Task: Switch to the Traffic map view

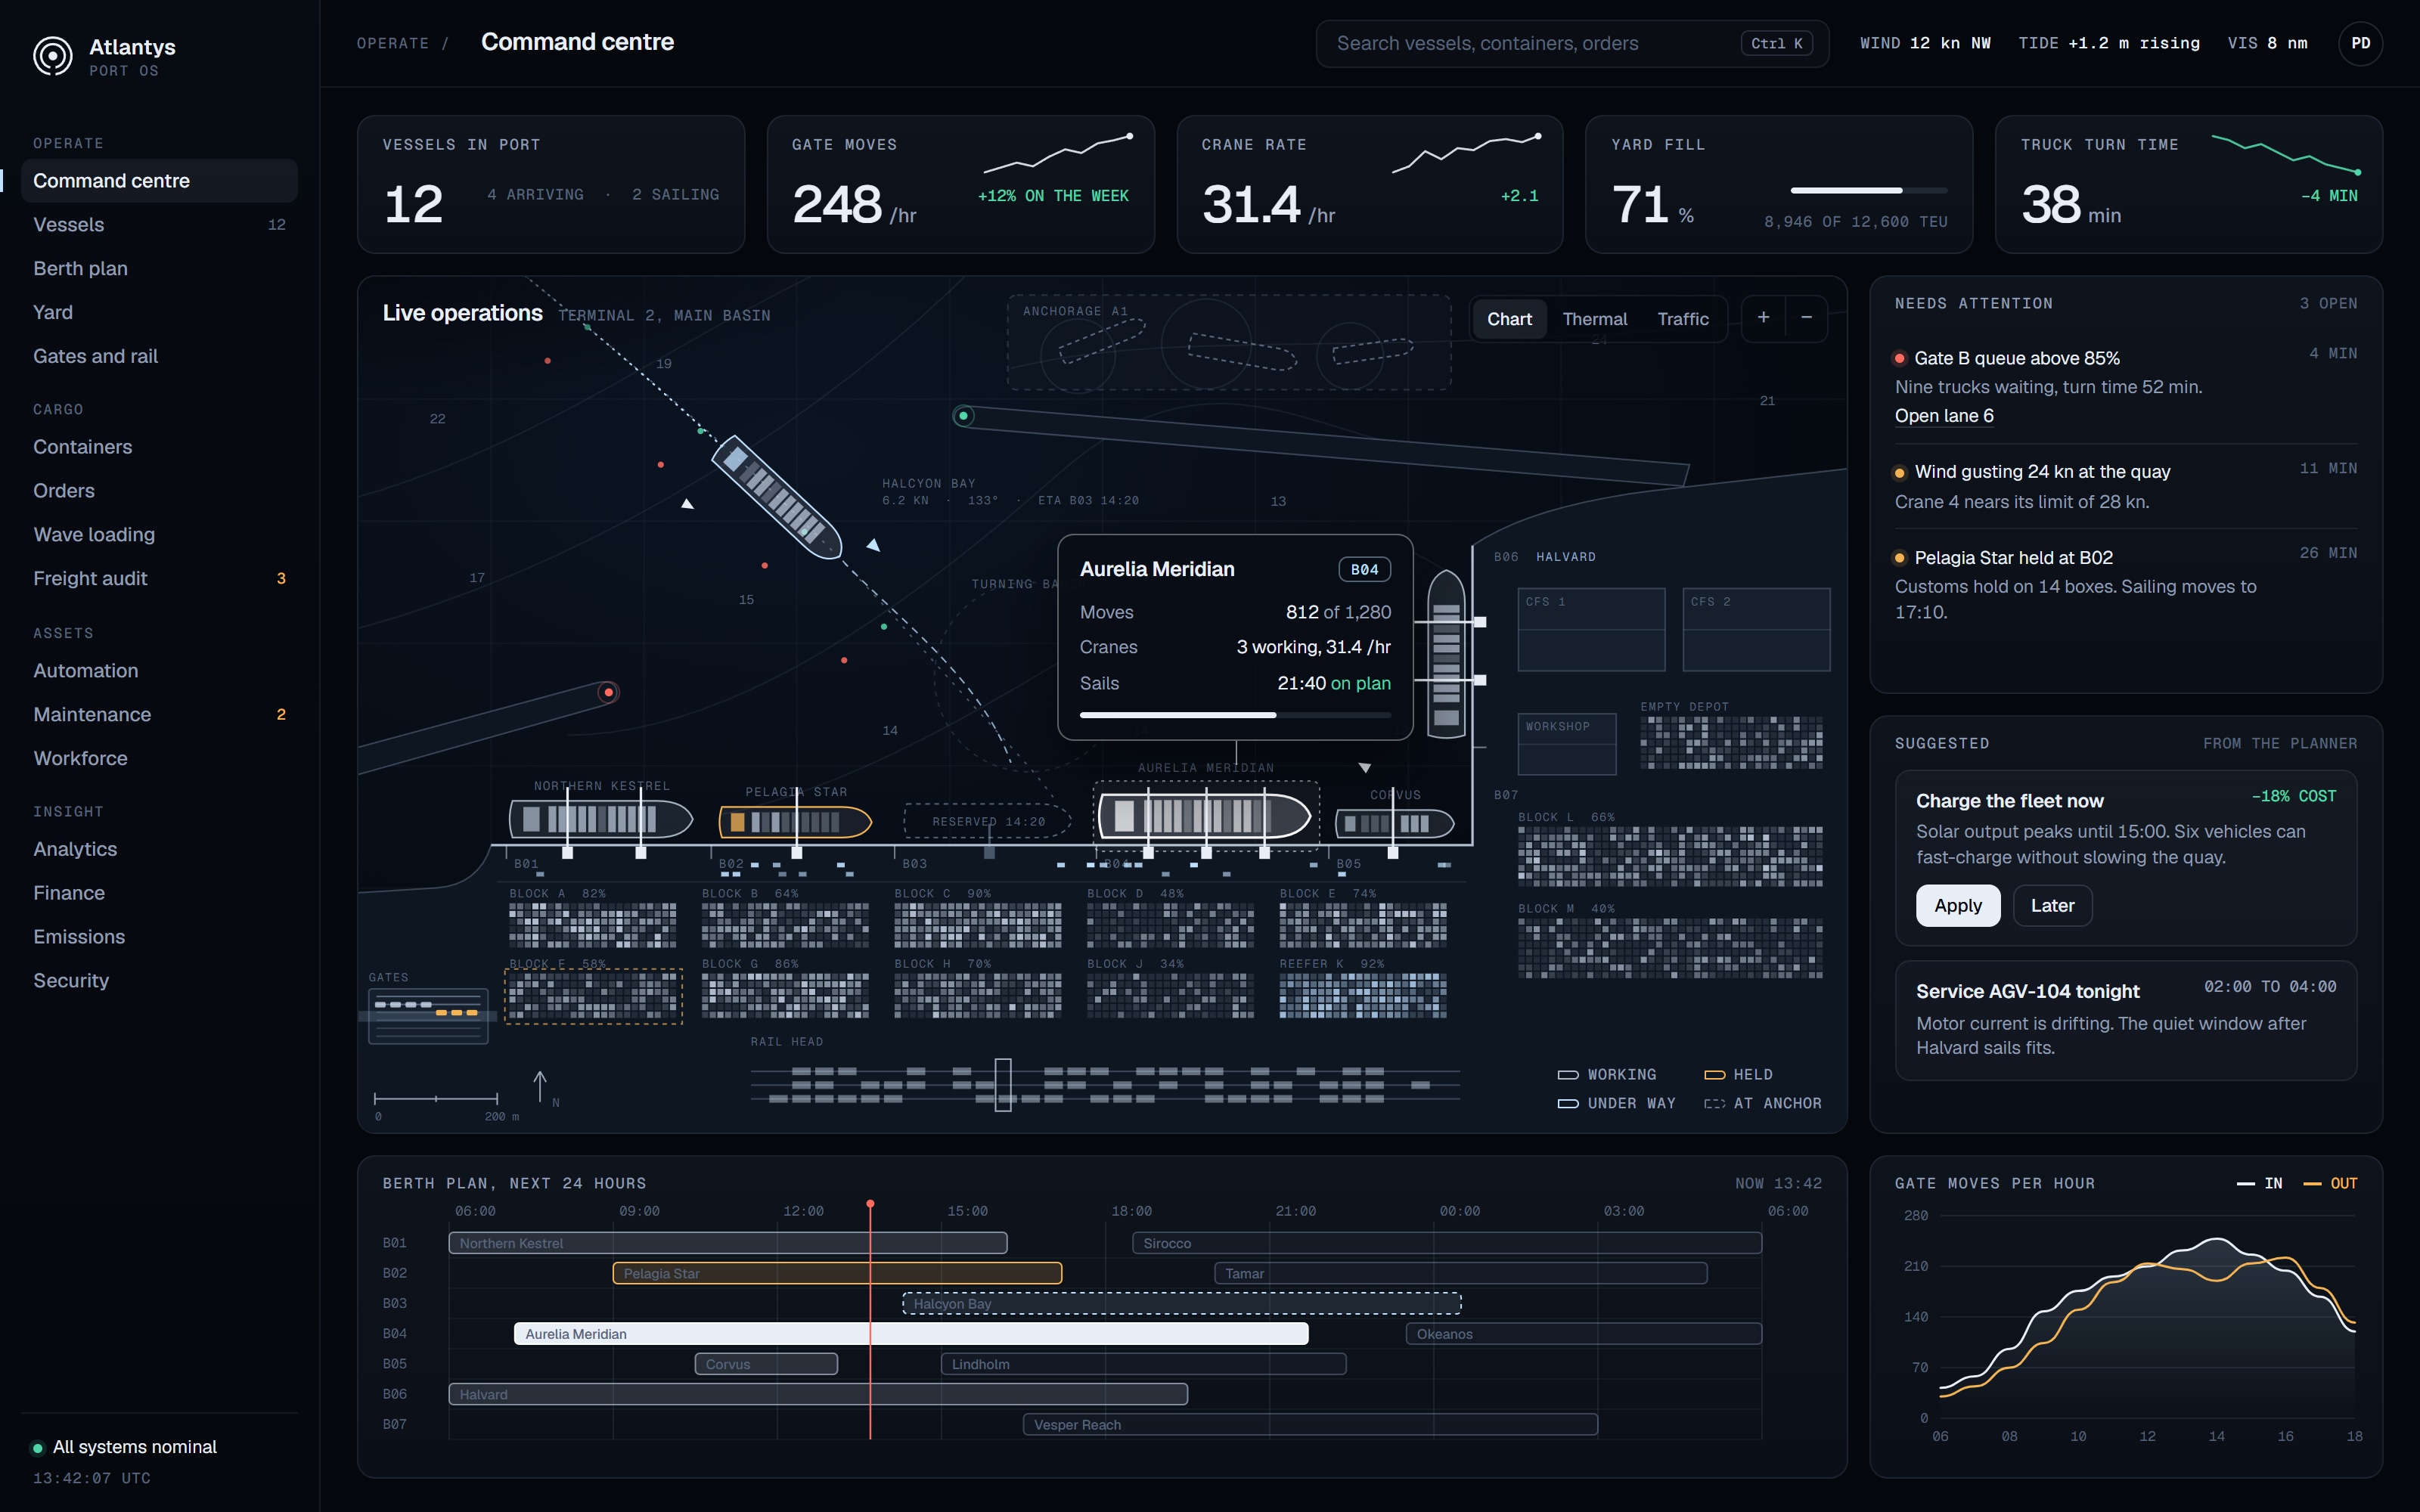Action: click(x=1682, y=319)
